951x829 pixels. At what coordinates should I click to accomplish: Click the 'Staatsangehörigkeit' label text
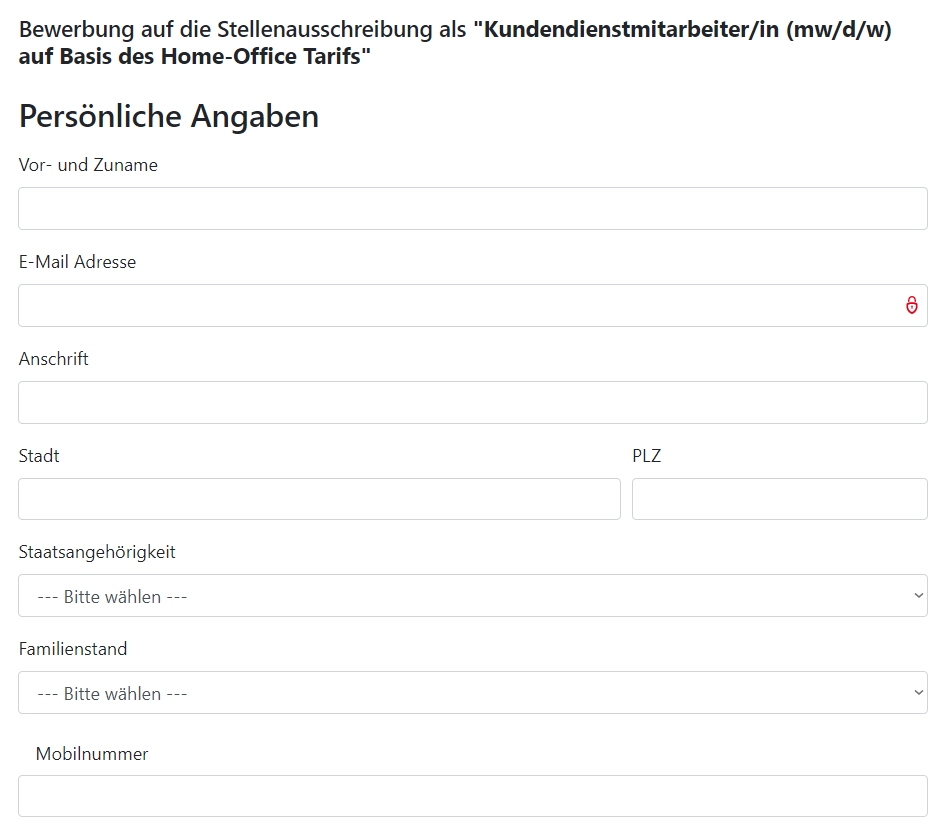pyautogui.click(x=97, y=552)
